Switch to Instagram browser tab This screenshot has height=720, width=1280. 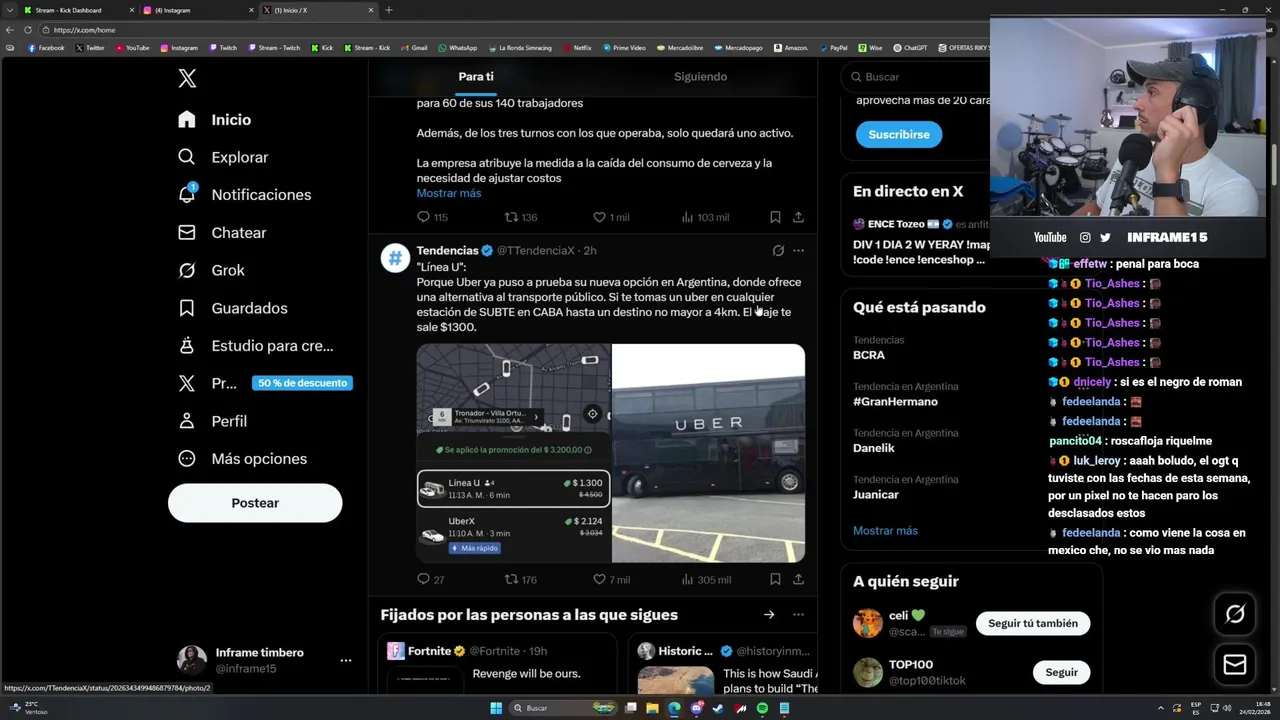point(196,10)
